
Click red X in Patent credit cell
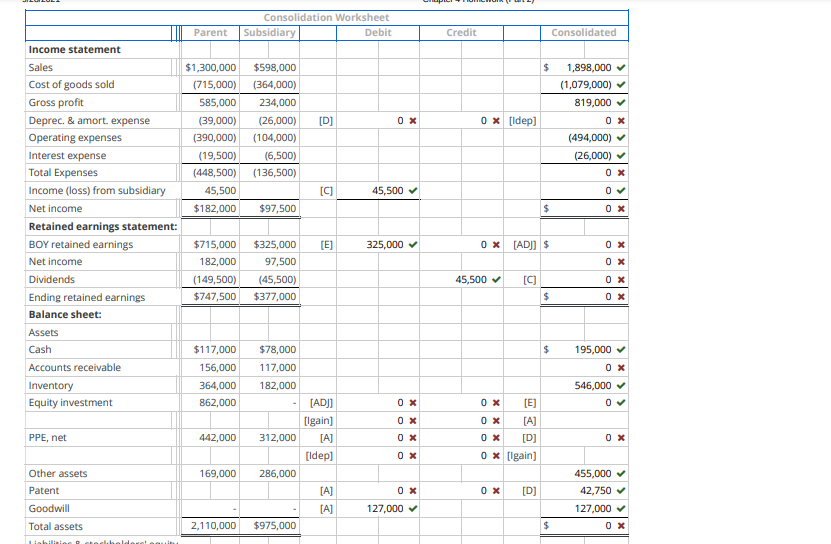[x=496, y=491]
